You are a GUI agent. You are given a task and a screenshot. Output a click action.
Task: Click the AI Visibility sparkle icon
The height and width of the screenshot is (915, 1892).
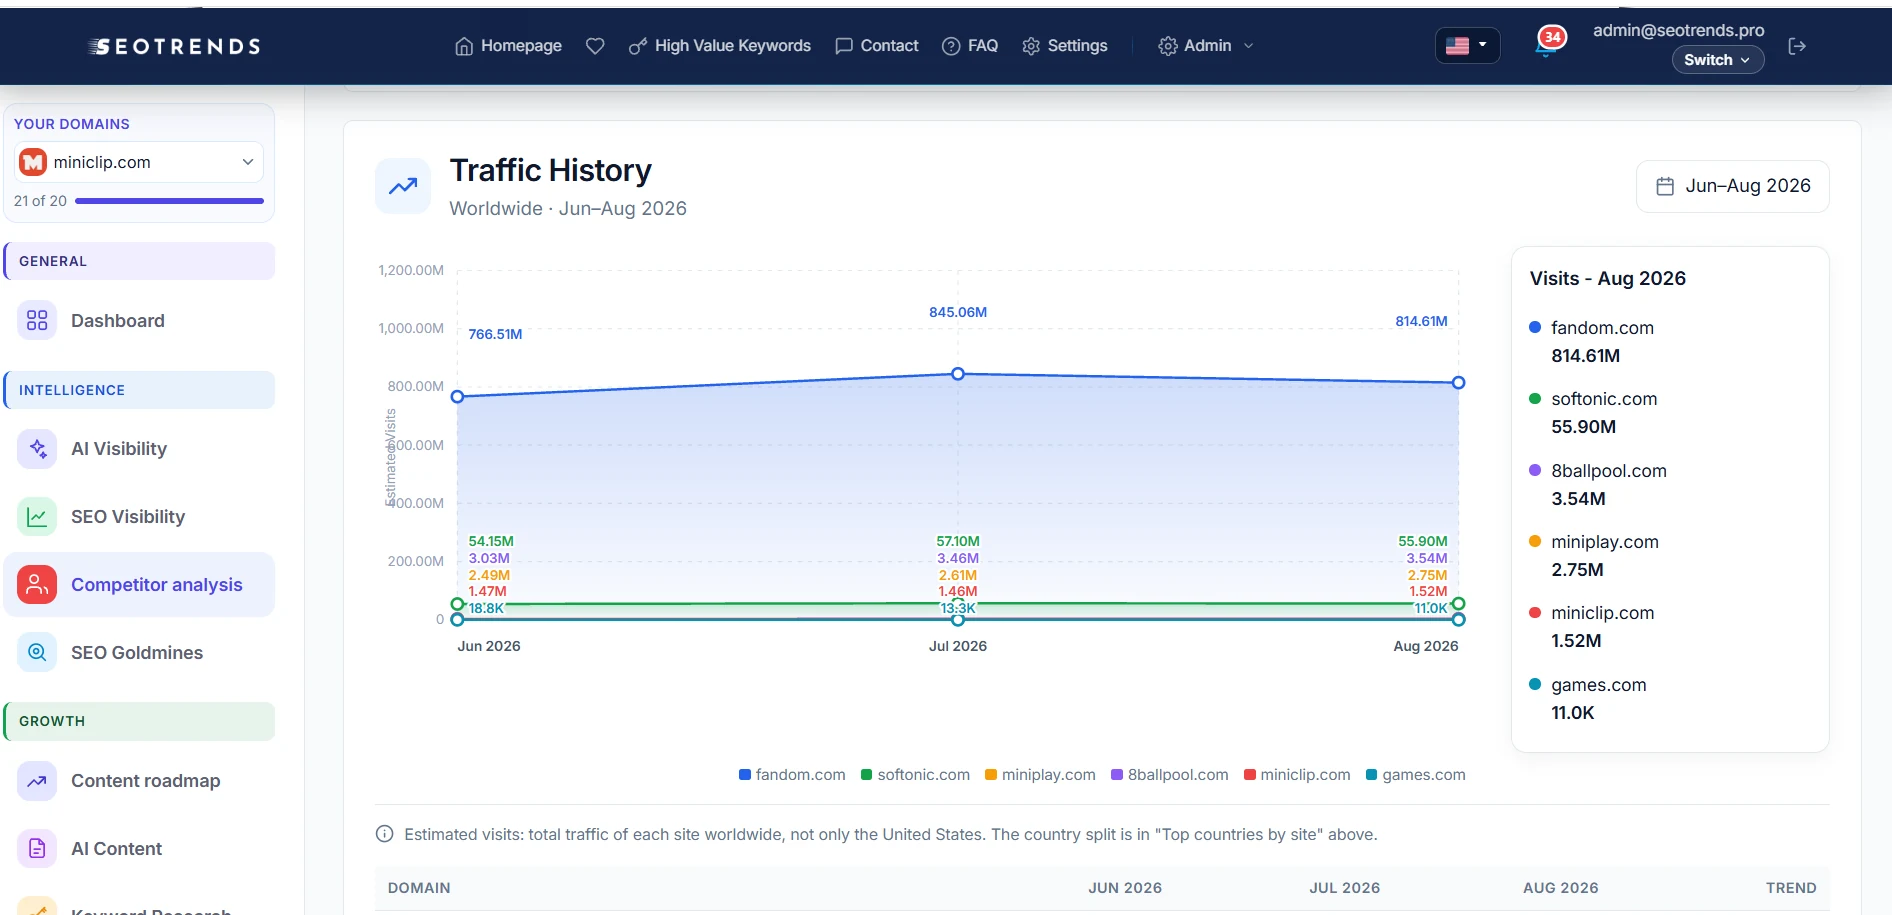click(37, 449)
